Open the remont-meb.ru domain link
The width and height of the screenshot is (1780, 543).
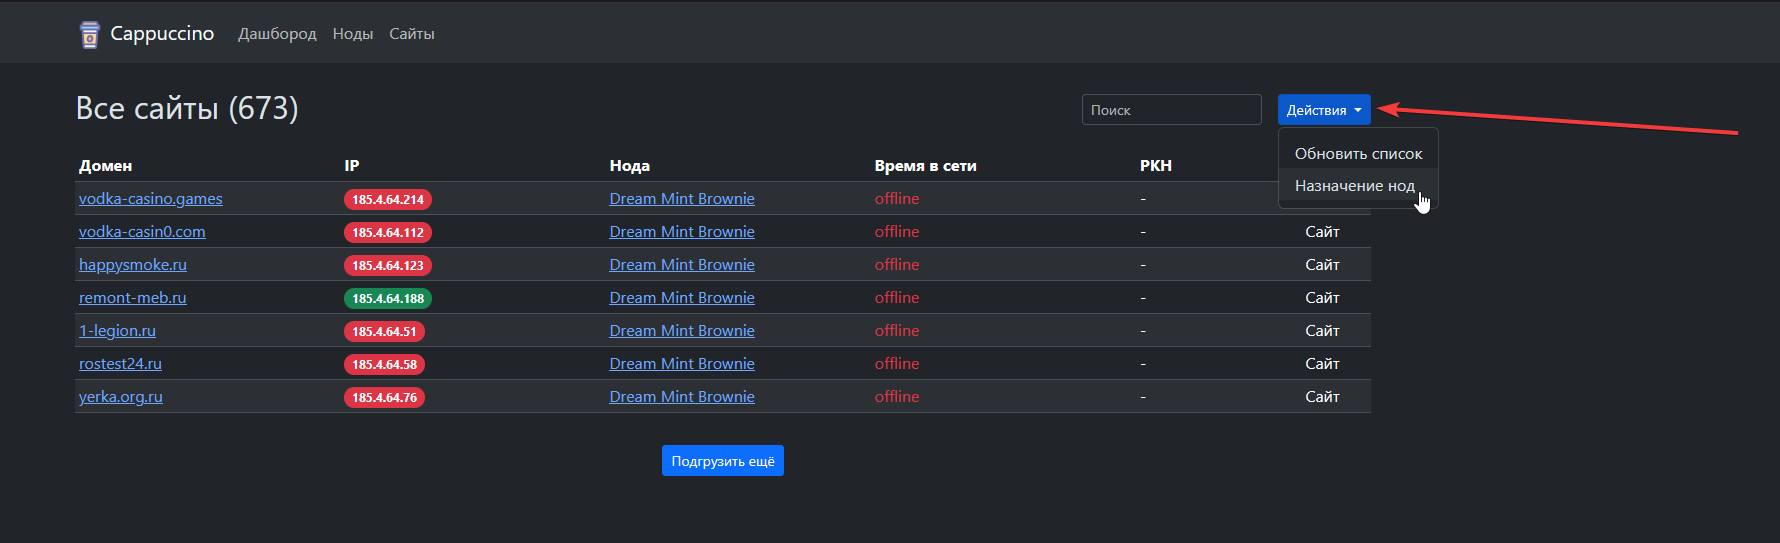coord(133,298)
